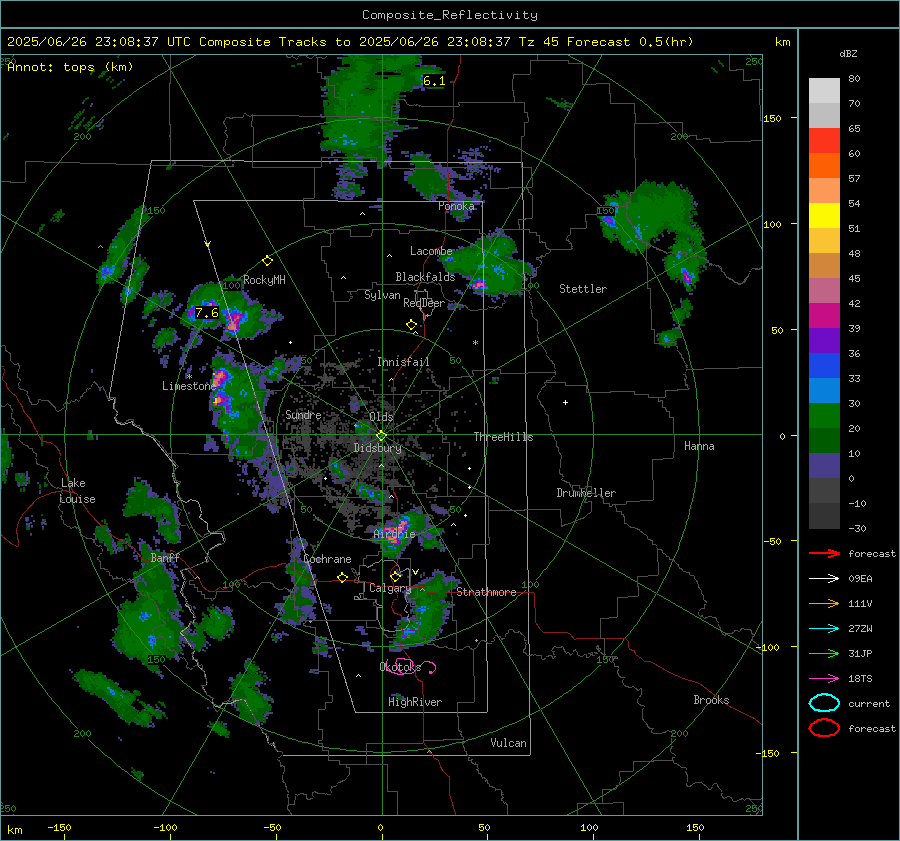Click the Drumheller city label

point(586,493)
